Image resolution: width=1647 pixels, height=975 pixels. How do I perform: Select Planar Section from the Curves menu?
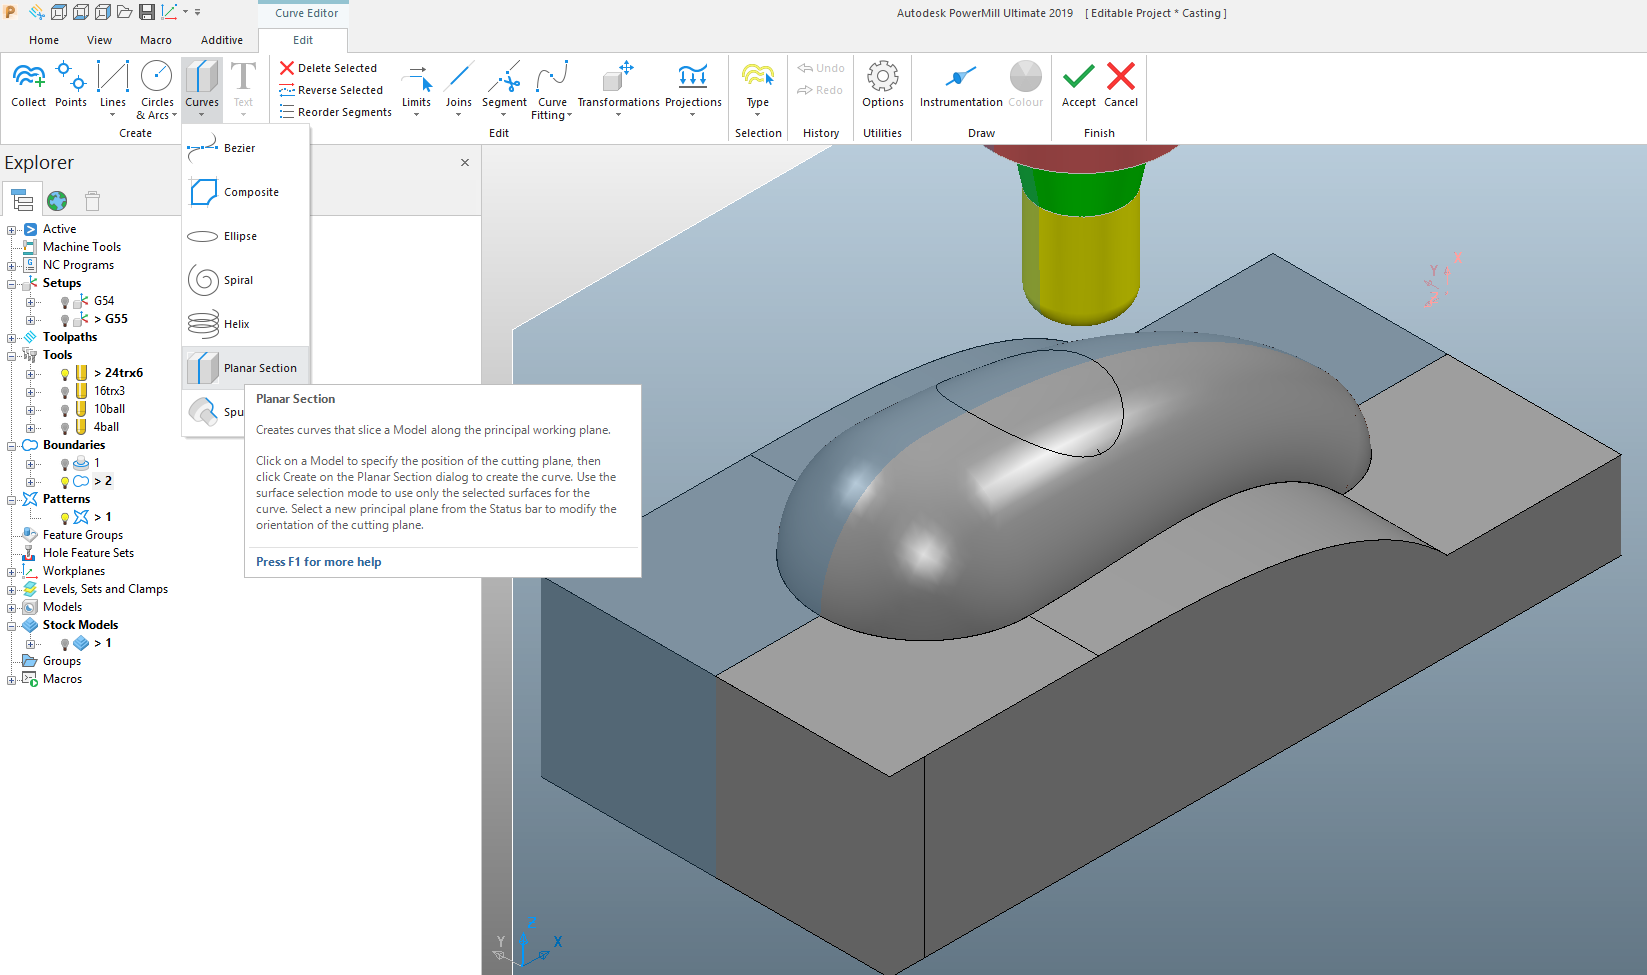click(262, 367)
